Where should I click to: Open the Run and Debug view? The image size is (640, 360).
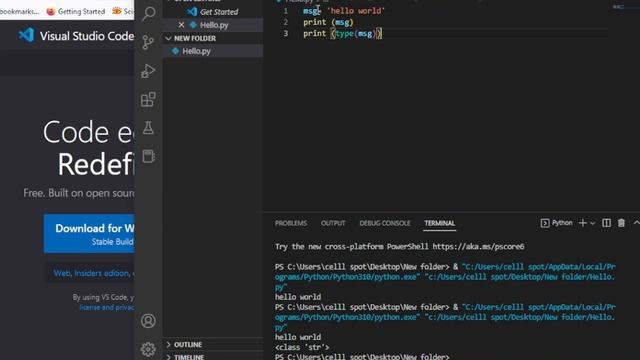148,71
